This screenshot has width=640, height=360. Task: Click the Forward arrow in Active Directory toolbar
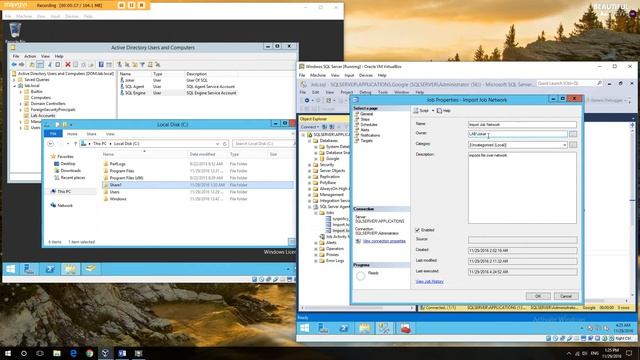[22, 64]
